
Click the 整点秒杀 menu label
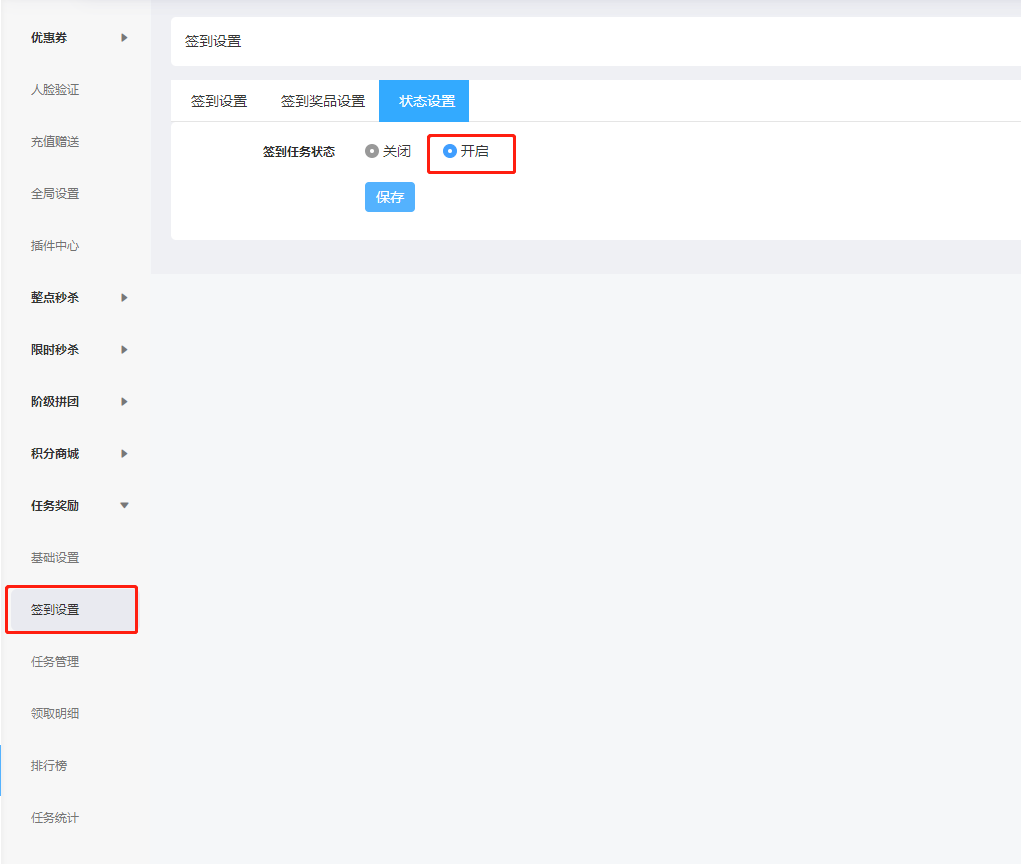click(x=55, y=298)
